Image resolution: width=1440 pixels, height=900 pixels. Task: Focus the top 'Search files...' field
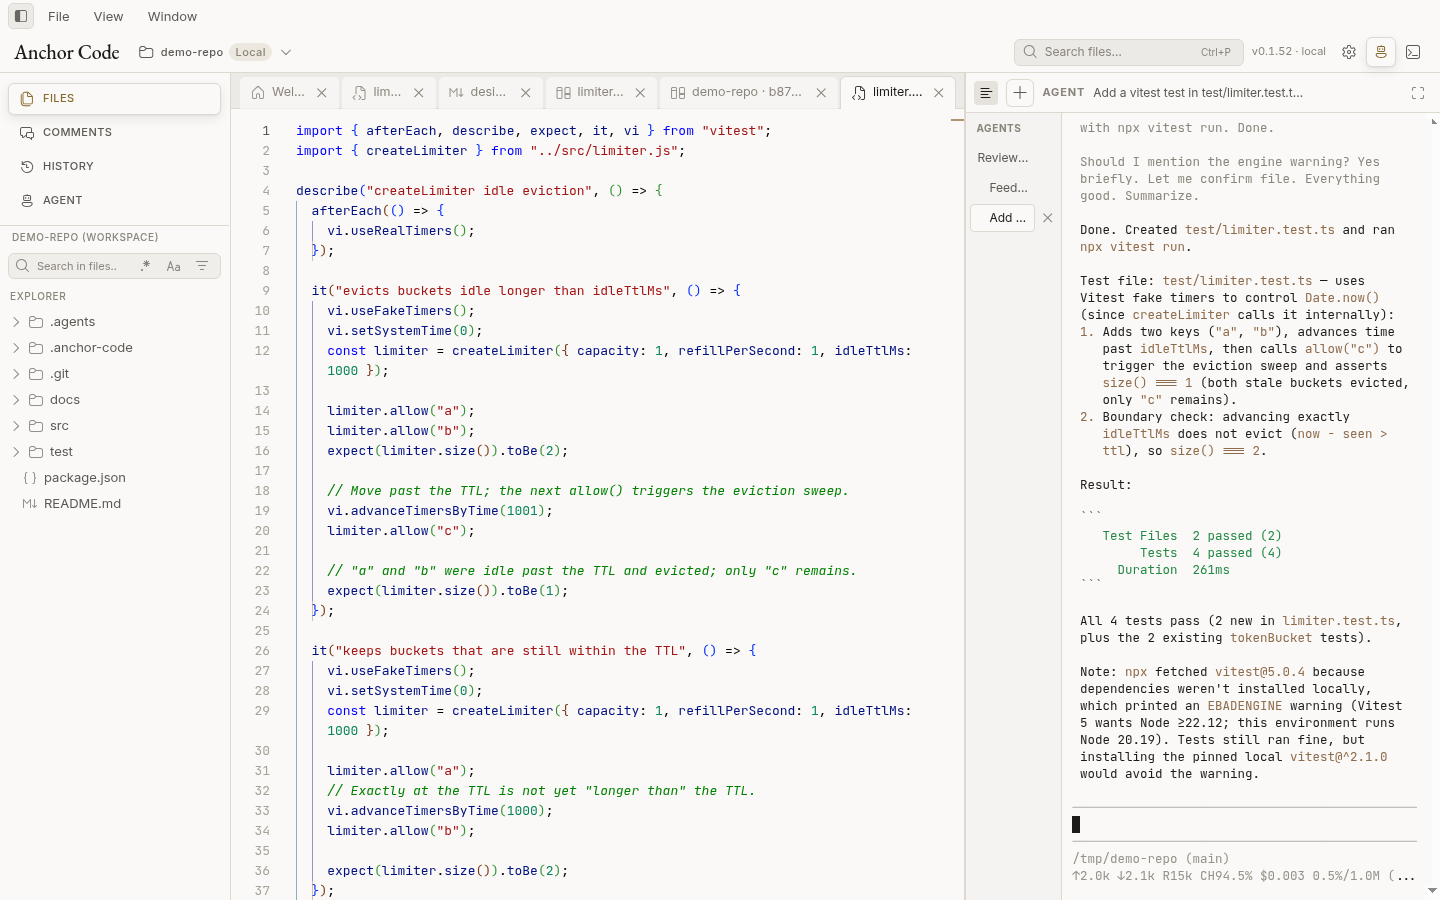(x=1129, y=52)
